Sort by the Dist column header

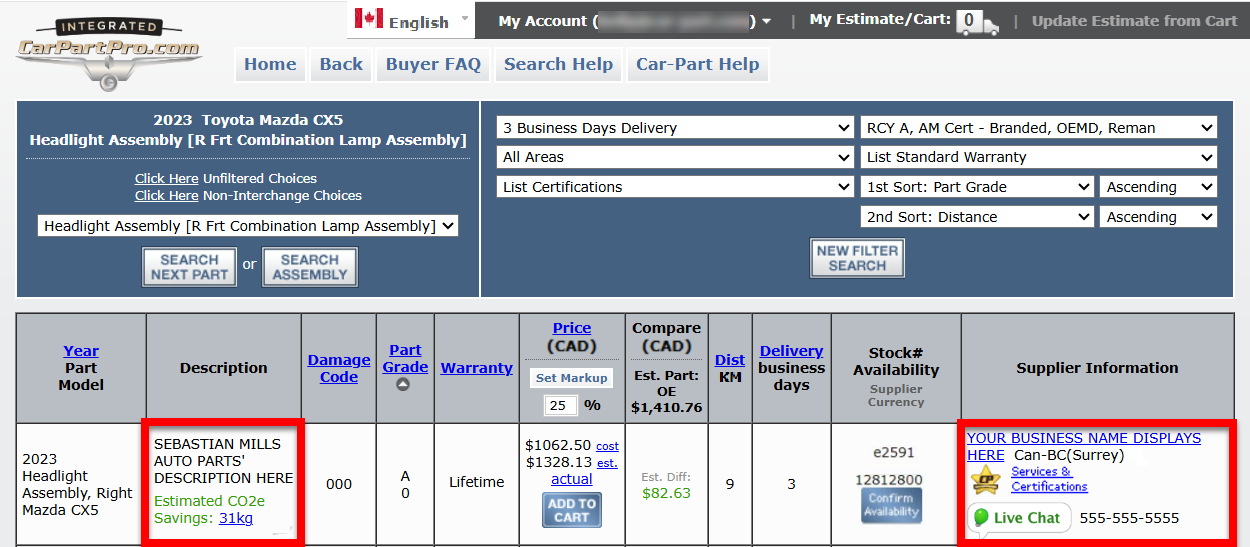pos(730,360)
